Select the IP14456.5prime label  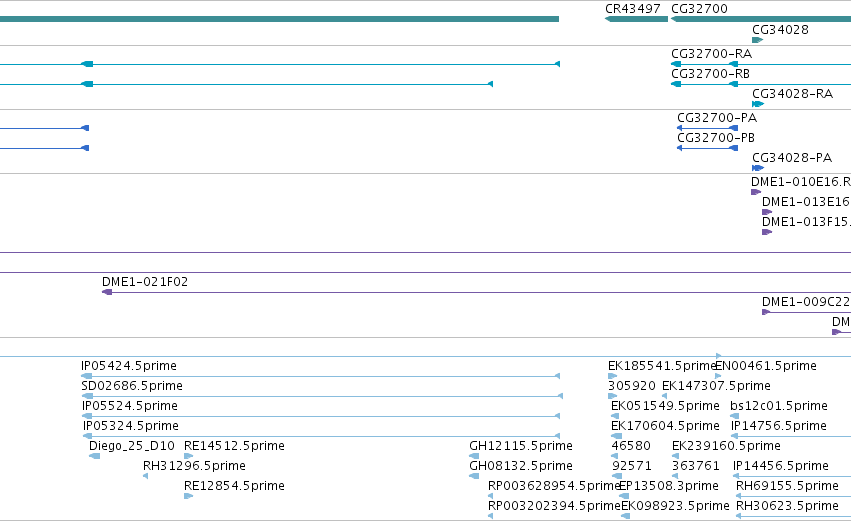coord(780,466)
